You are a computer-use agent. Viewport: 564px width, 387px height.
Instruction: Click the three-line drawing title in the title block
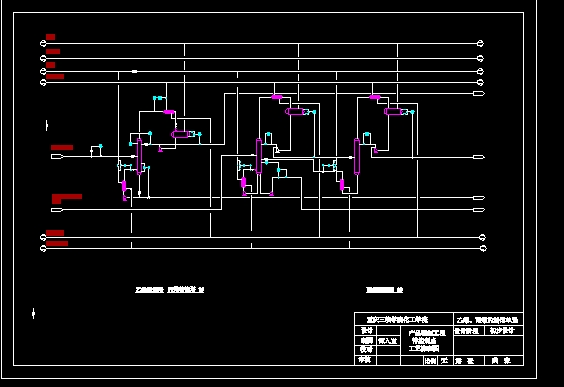pos(426,341)
